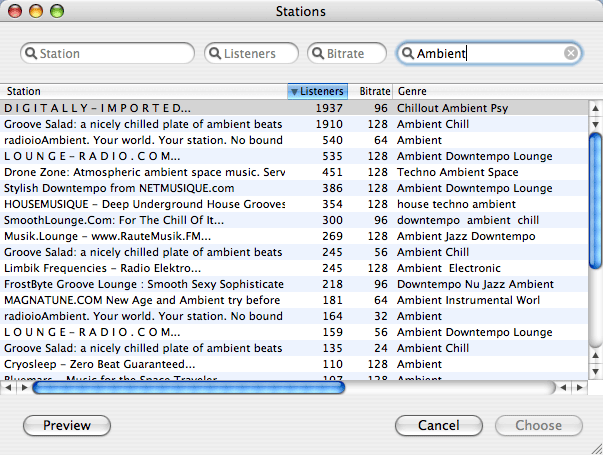Image resolution: width=603 pixels, height=455 pixels.
Task: Click the right-side horizontal scroll left arrow
Action: click(563, 387)
